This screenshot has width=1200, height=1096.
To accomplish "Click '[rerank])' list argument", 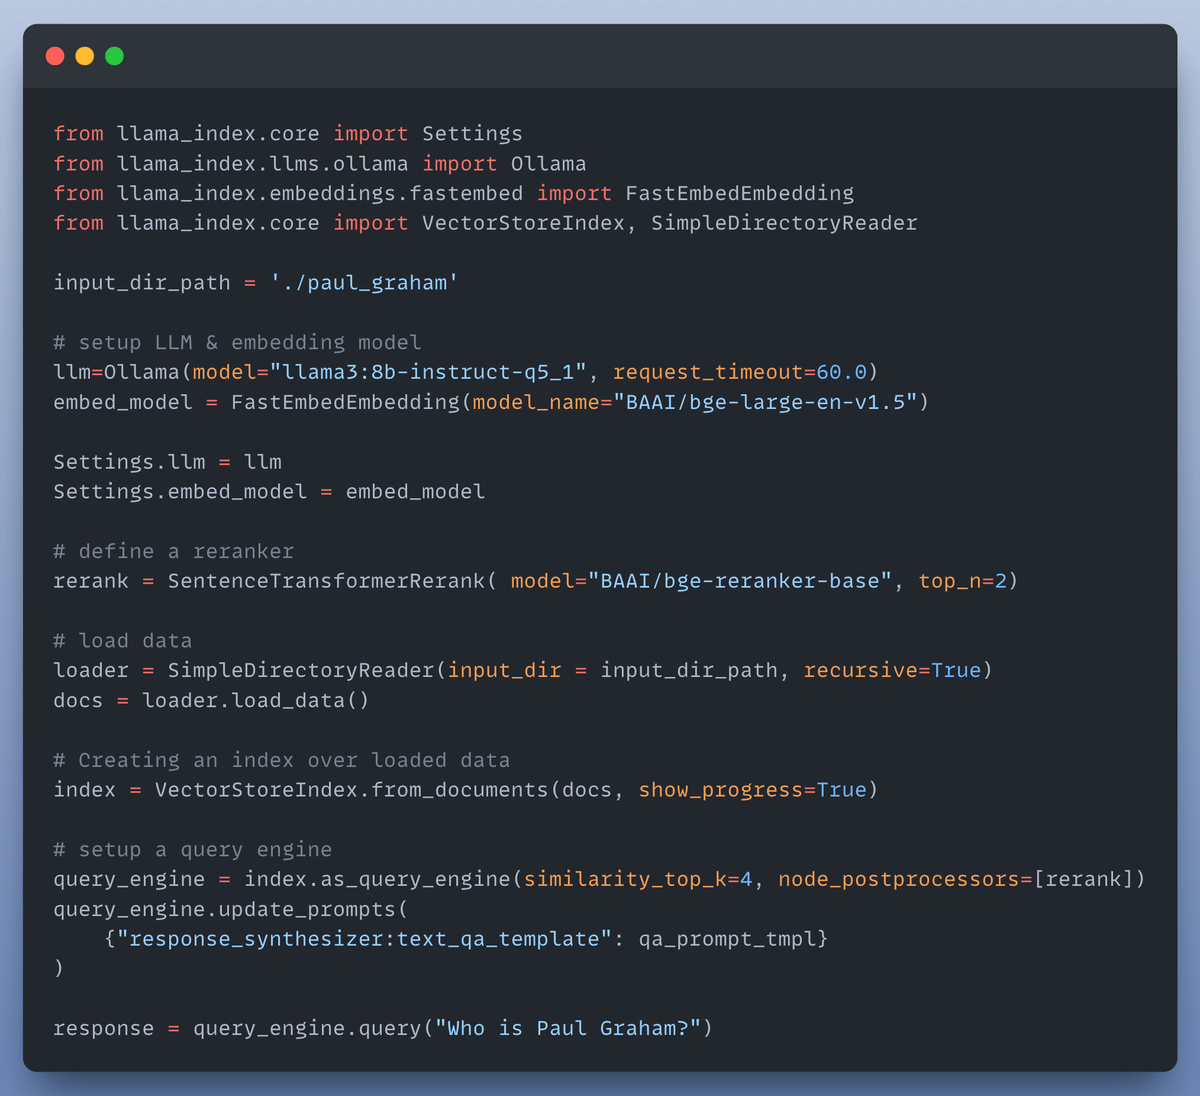I will click(x=1090, y=880).
